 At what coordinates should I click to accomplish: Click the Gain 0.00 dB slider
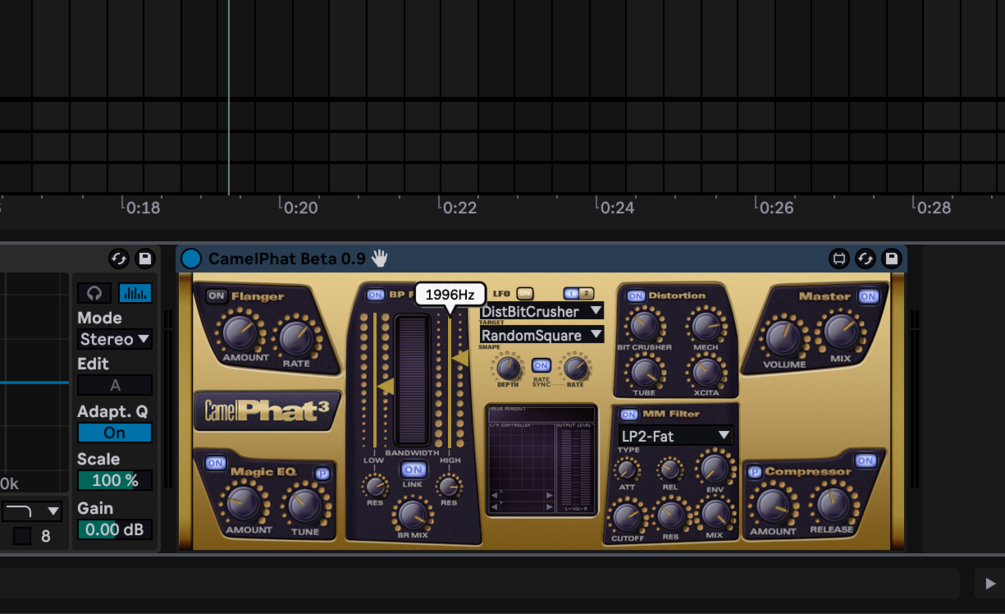pyautogui.click(x=115, y=529)
